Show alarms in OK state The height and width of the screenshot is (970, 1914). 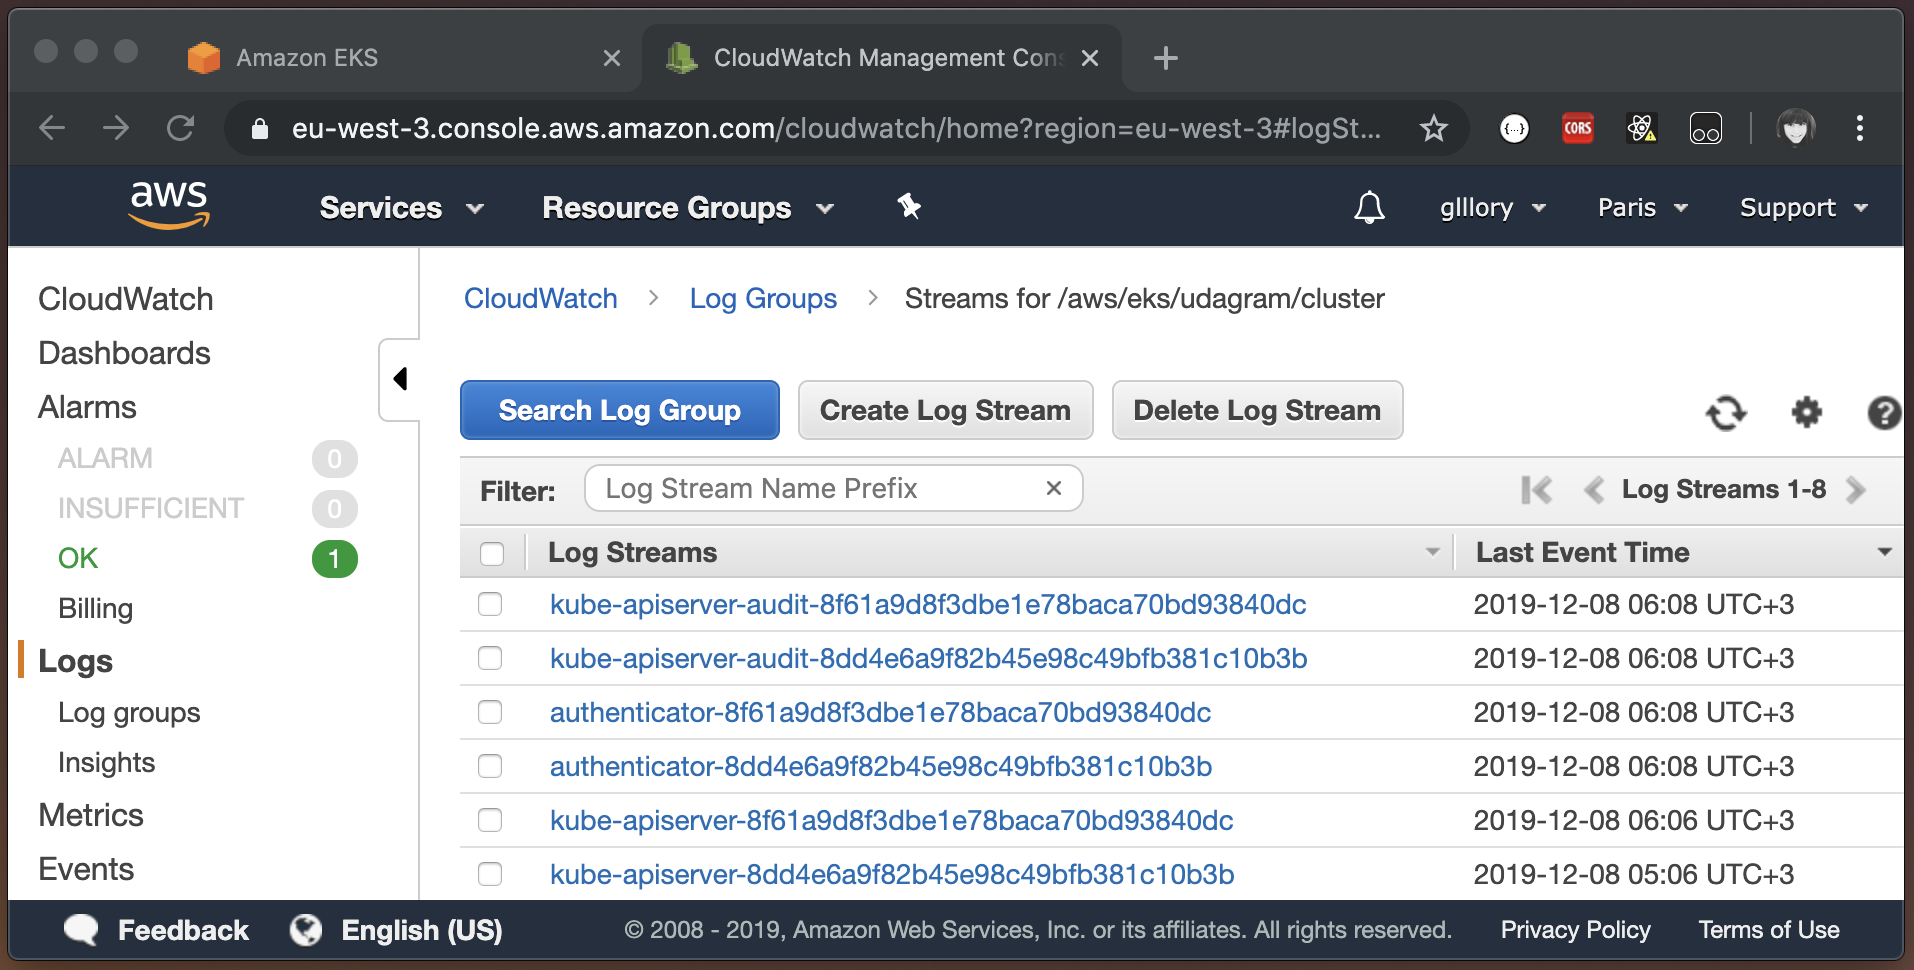click(78, 558)
